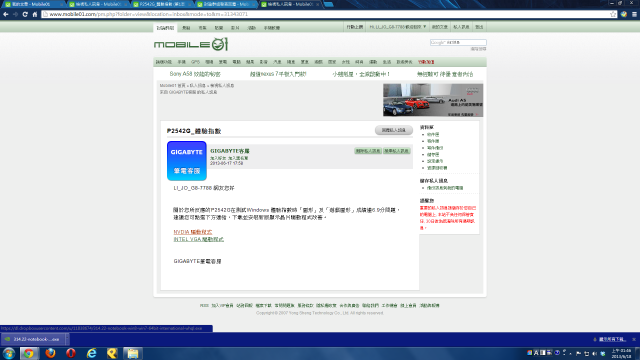Open the Chrome menu icon
The height and width of the screenshot is (360, 640).
click(x=634, y=14)
